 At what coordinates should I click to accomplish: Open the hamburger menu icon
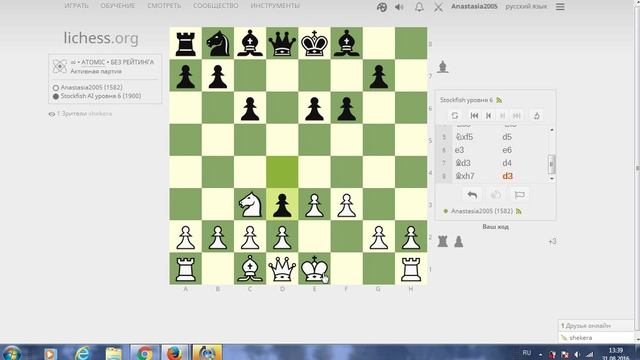pos(560,7)
